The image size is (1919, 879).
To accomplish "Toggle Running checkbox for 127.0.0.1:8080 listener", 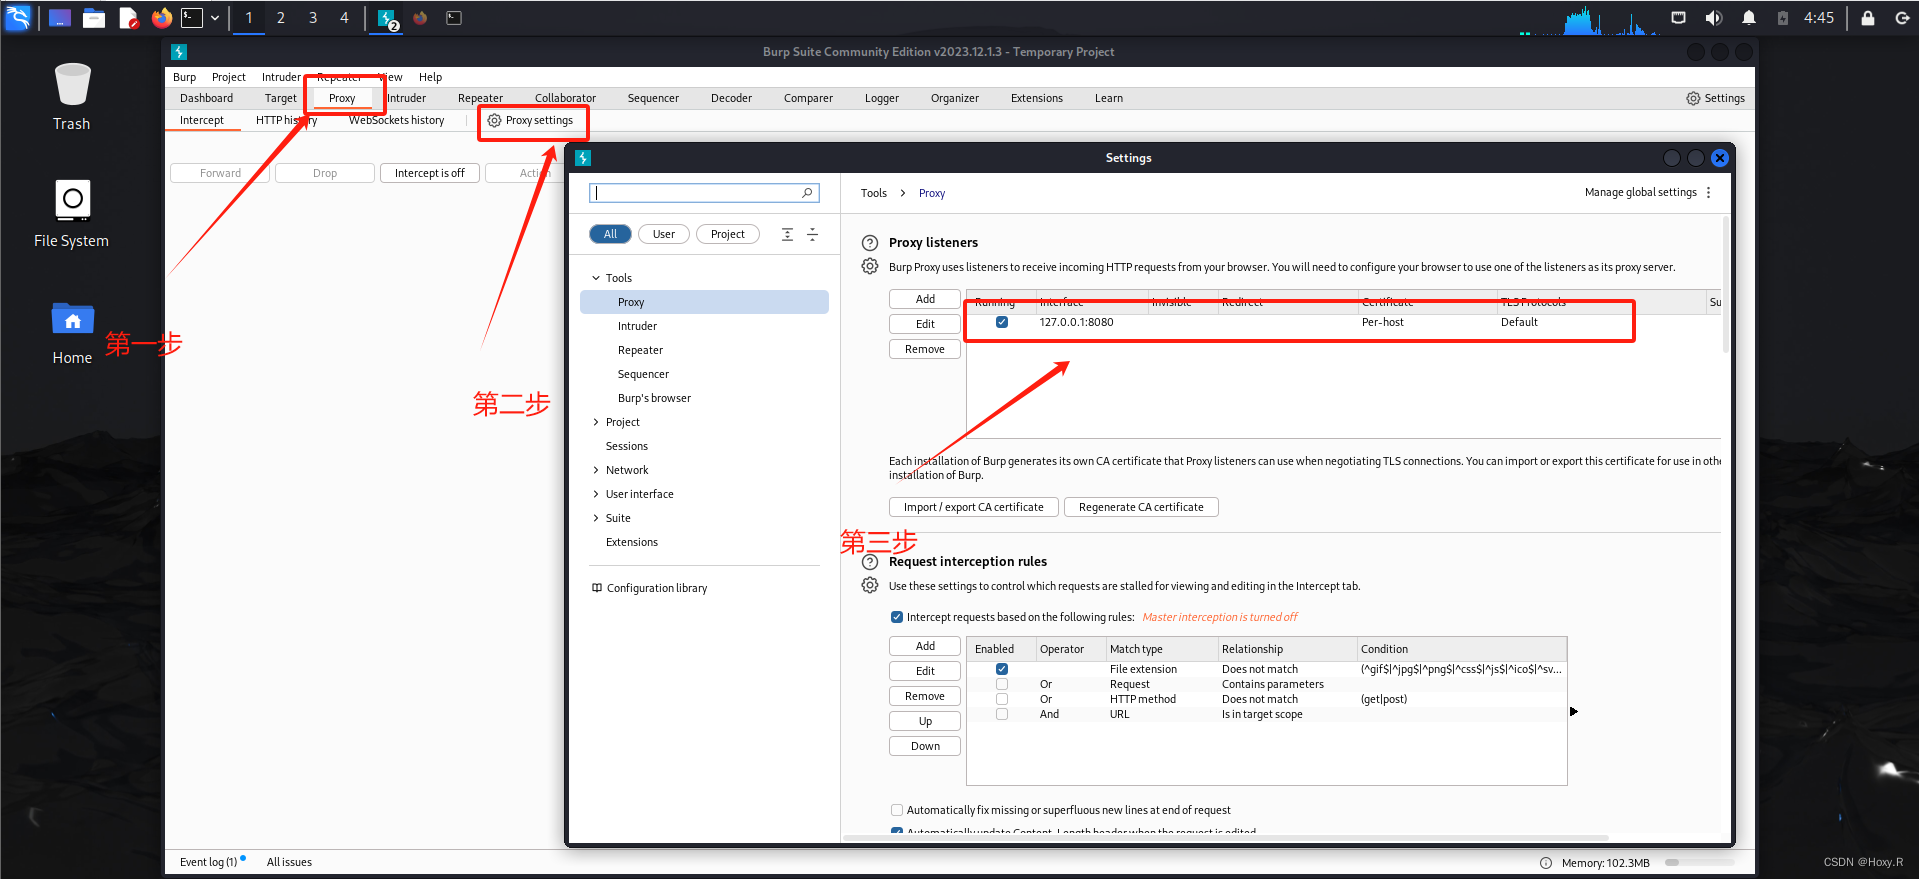I will click(x=1001, y=322).
